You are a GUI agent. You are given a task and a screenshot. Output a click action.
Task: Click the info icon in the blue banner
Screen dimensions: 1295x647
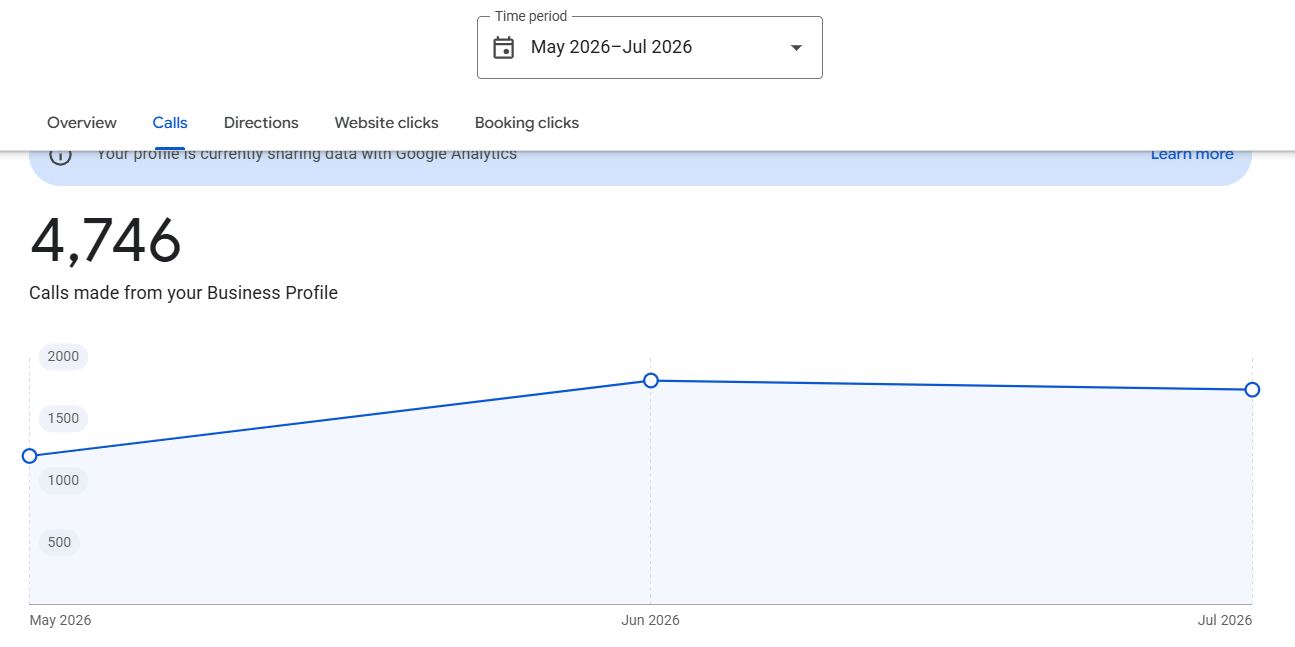coord(61,155)
